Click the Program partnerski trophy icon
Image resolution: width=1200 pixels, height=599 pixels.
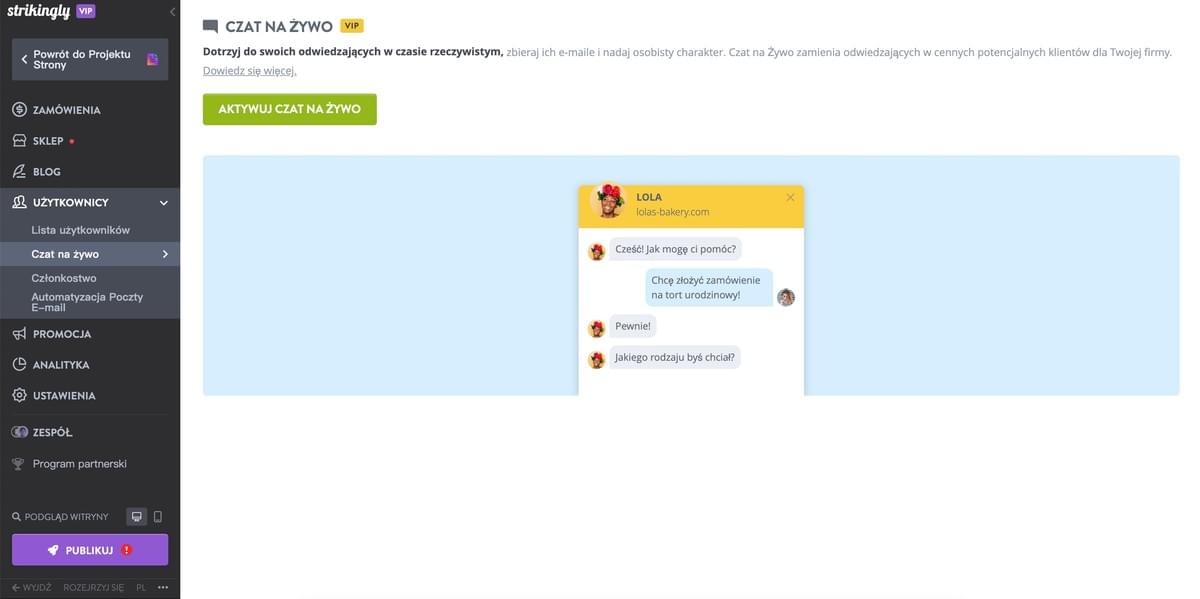tap(19, 464)
